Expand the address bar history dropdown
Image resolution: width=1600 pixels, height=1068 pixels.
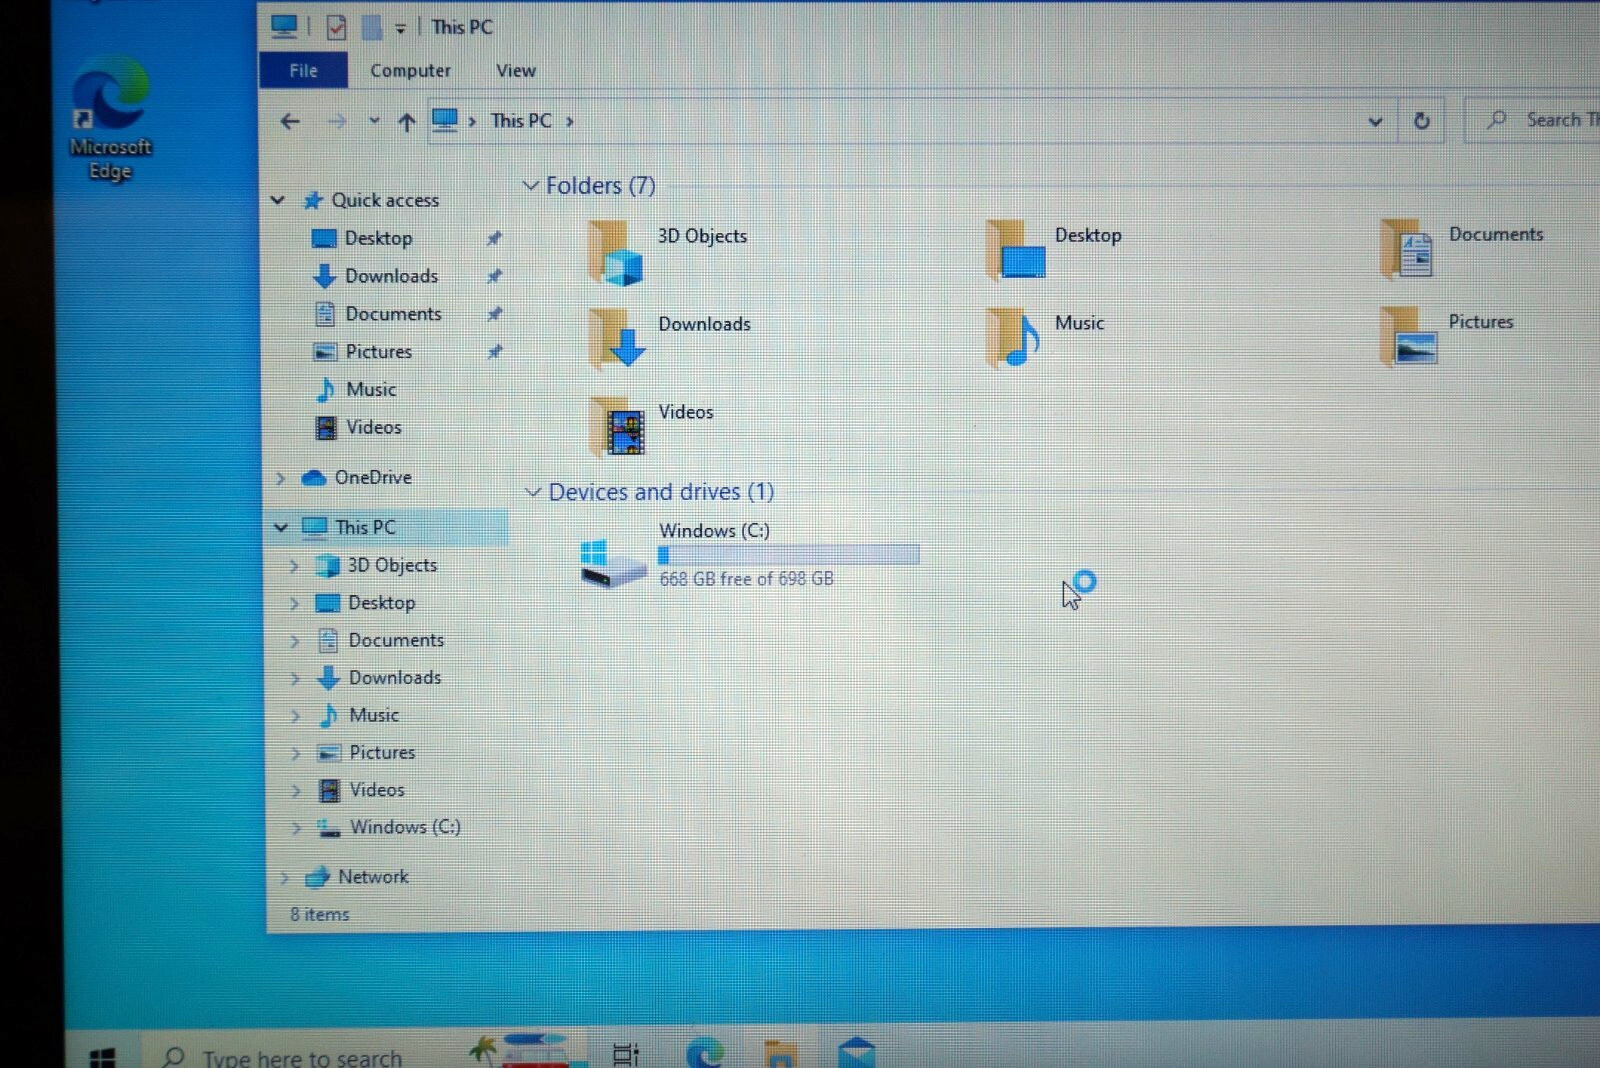click(1375, 121)
